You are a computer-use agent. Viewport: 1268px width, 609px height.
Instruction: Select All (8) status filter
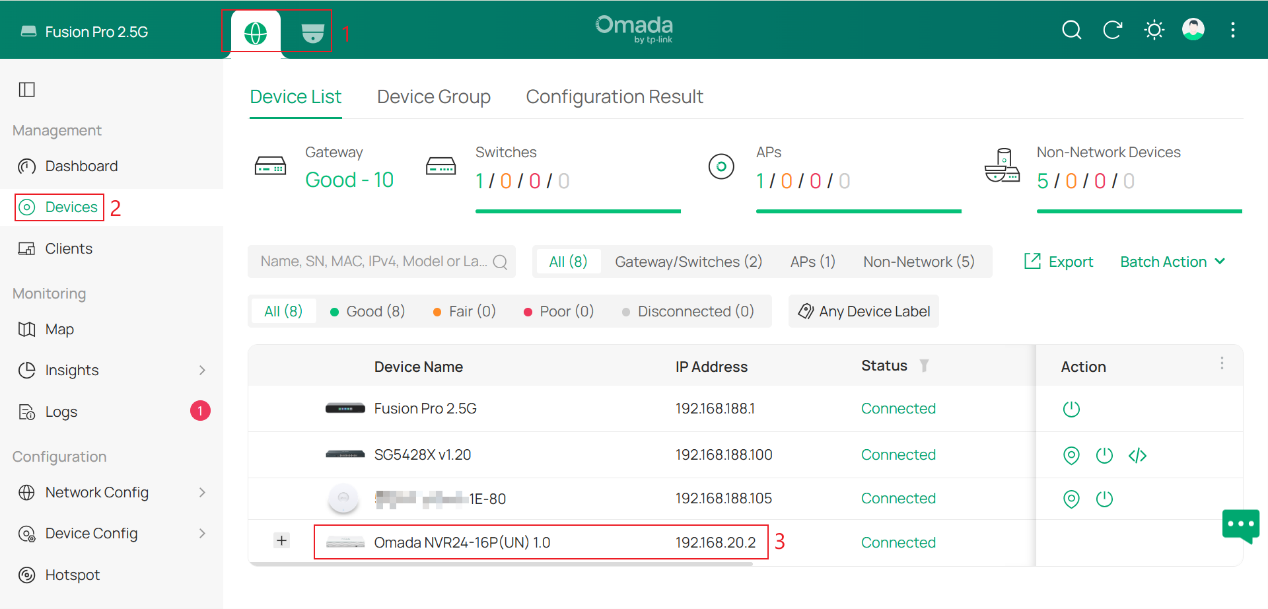(283, 311)
